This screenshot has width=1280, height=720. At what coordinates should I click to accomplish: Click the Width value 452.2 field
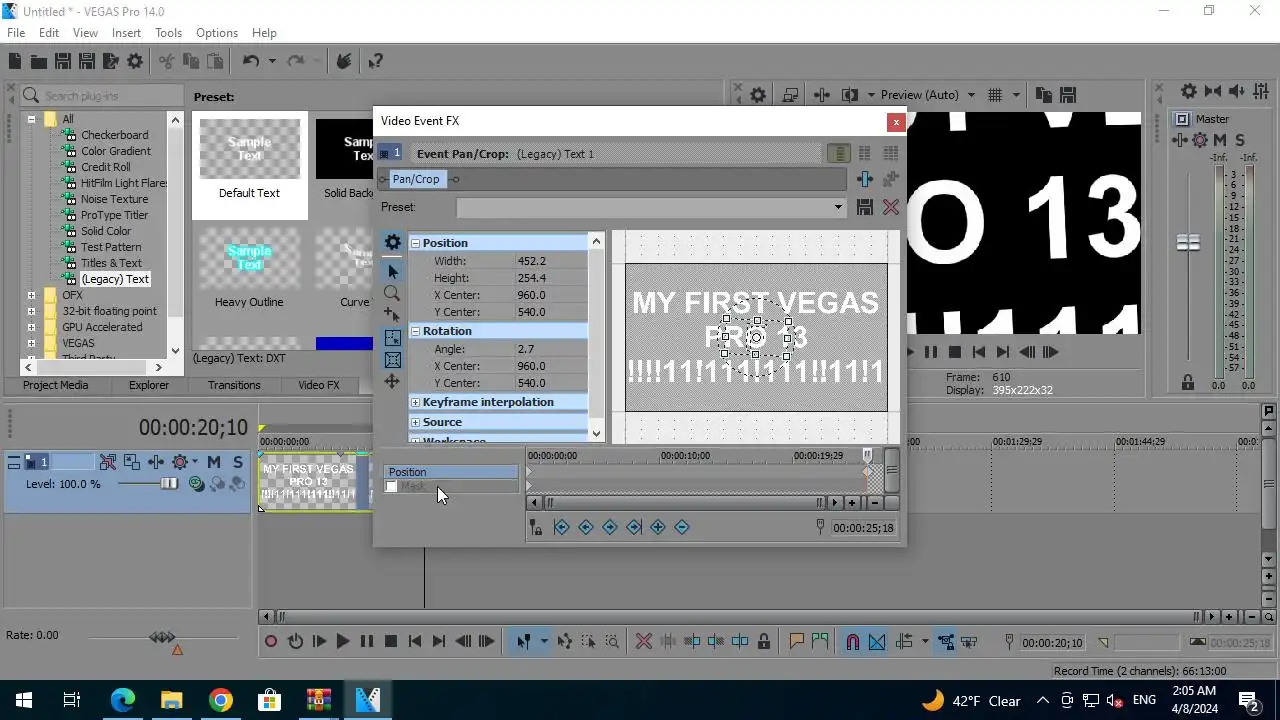point(551,261)
